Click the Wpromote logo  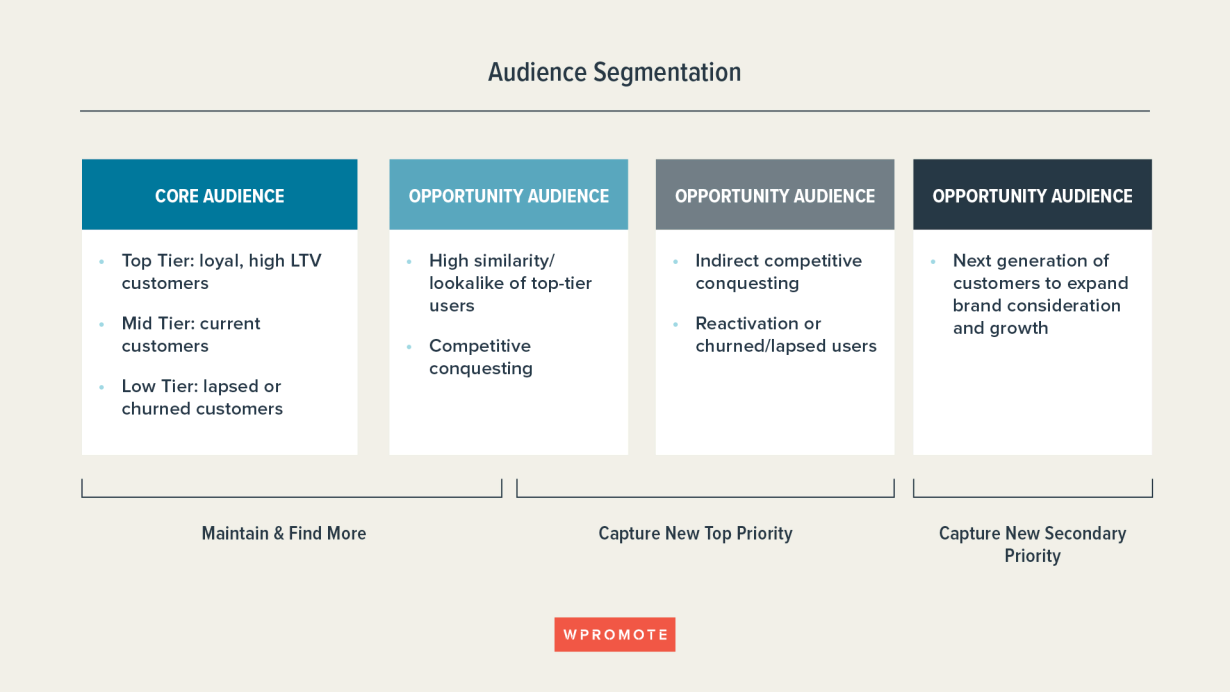pos(614,635)
